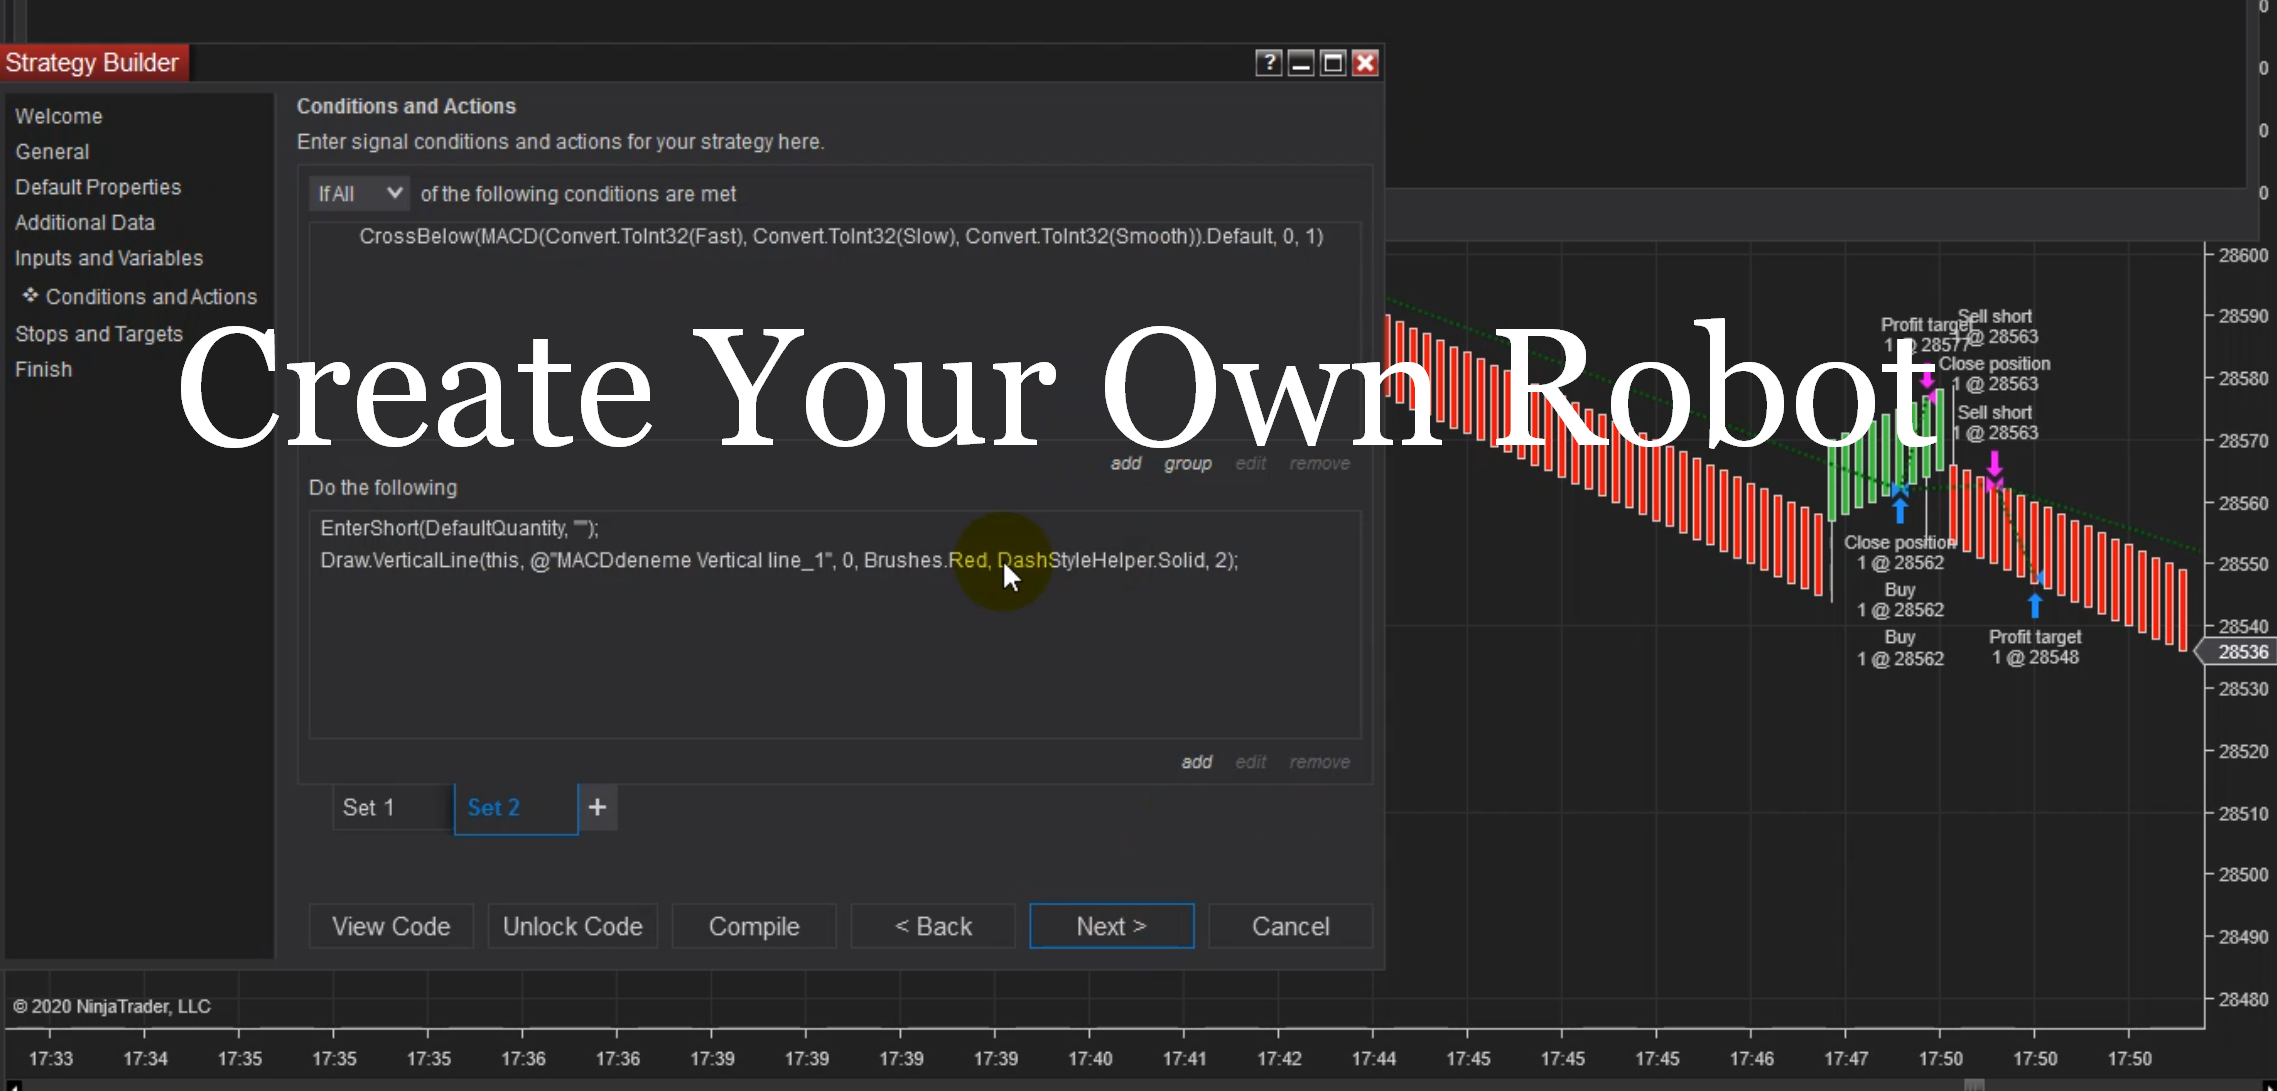Select the EnterShort action line
2277x1091 pixels.
459,528
